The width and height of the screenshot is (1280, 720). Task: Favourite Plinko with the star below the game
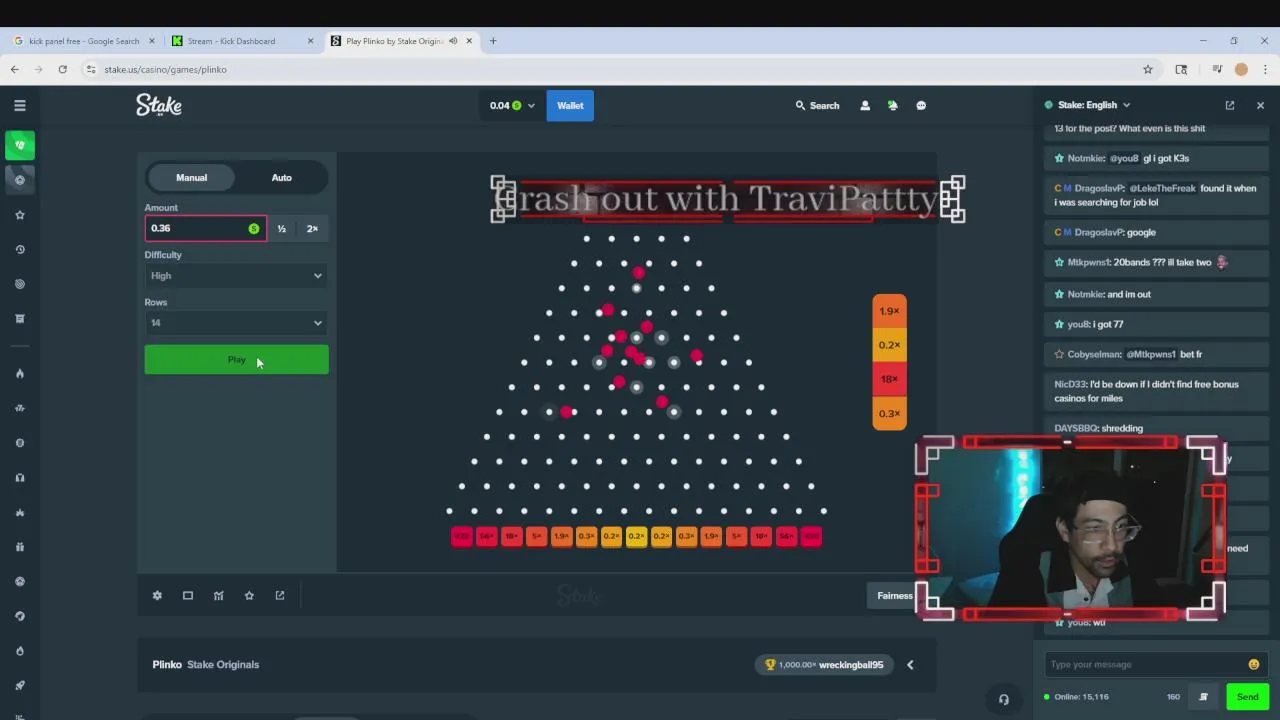[x=249, y=595]
